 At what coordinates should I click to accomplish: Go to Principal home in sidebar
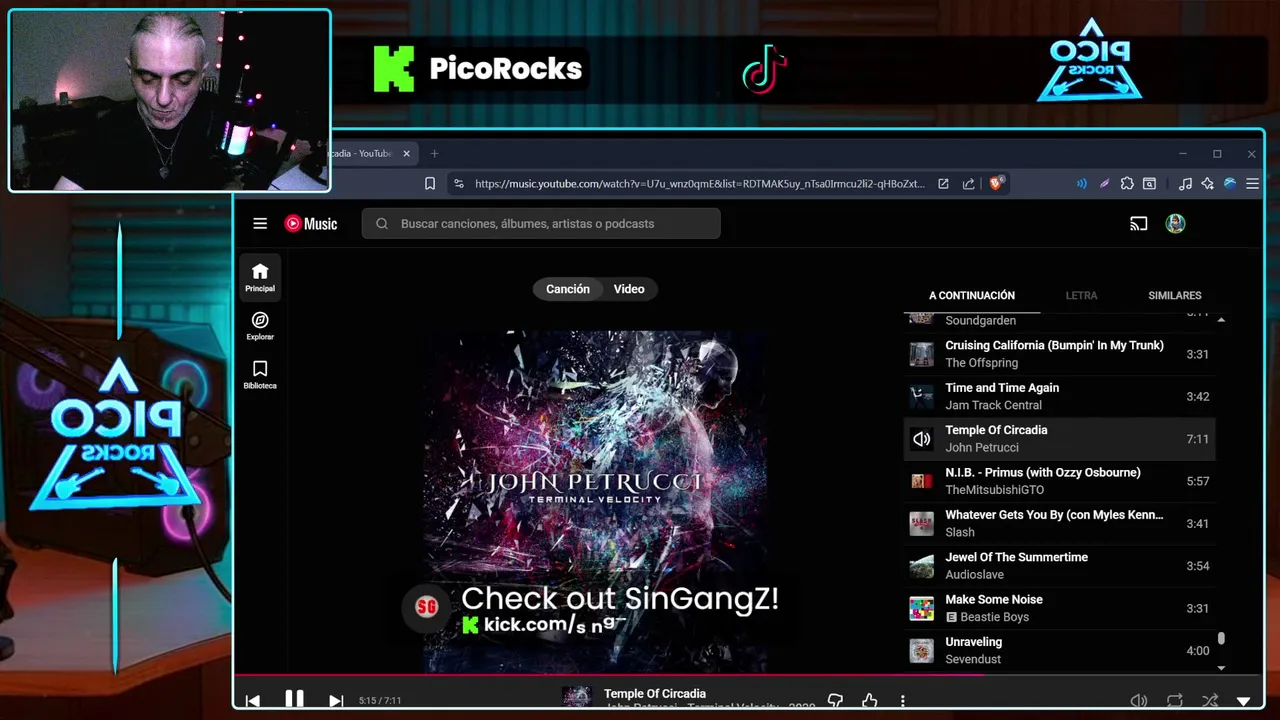(x=260, y=277)
